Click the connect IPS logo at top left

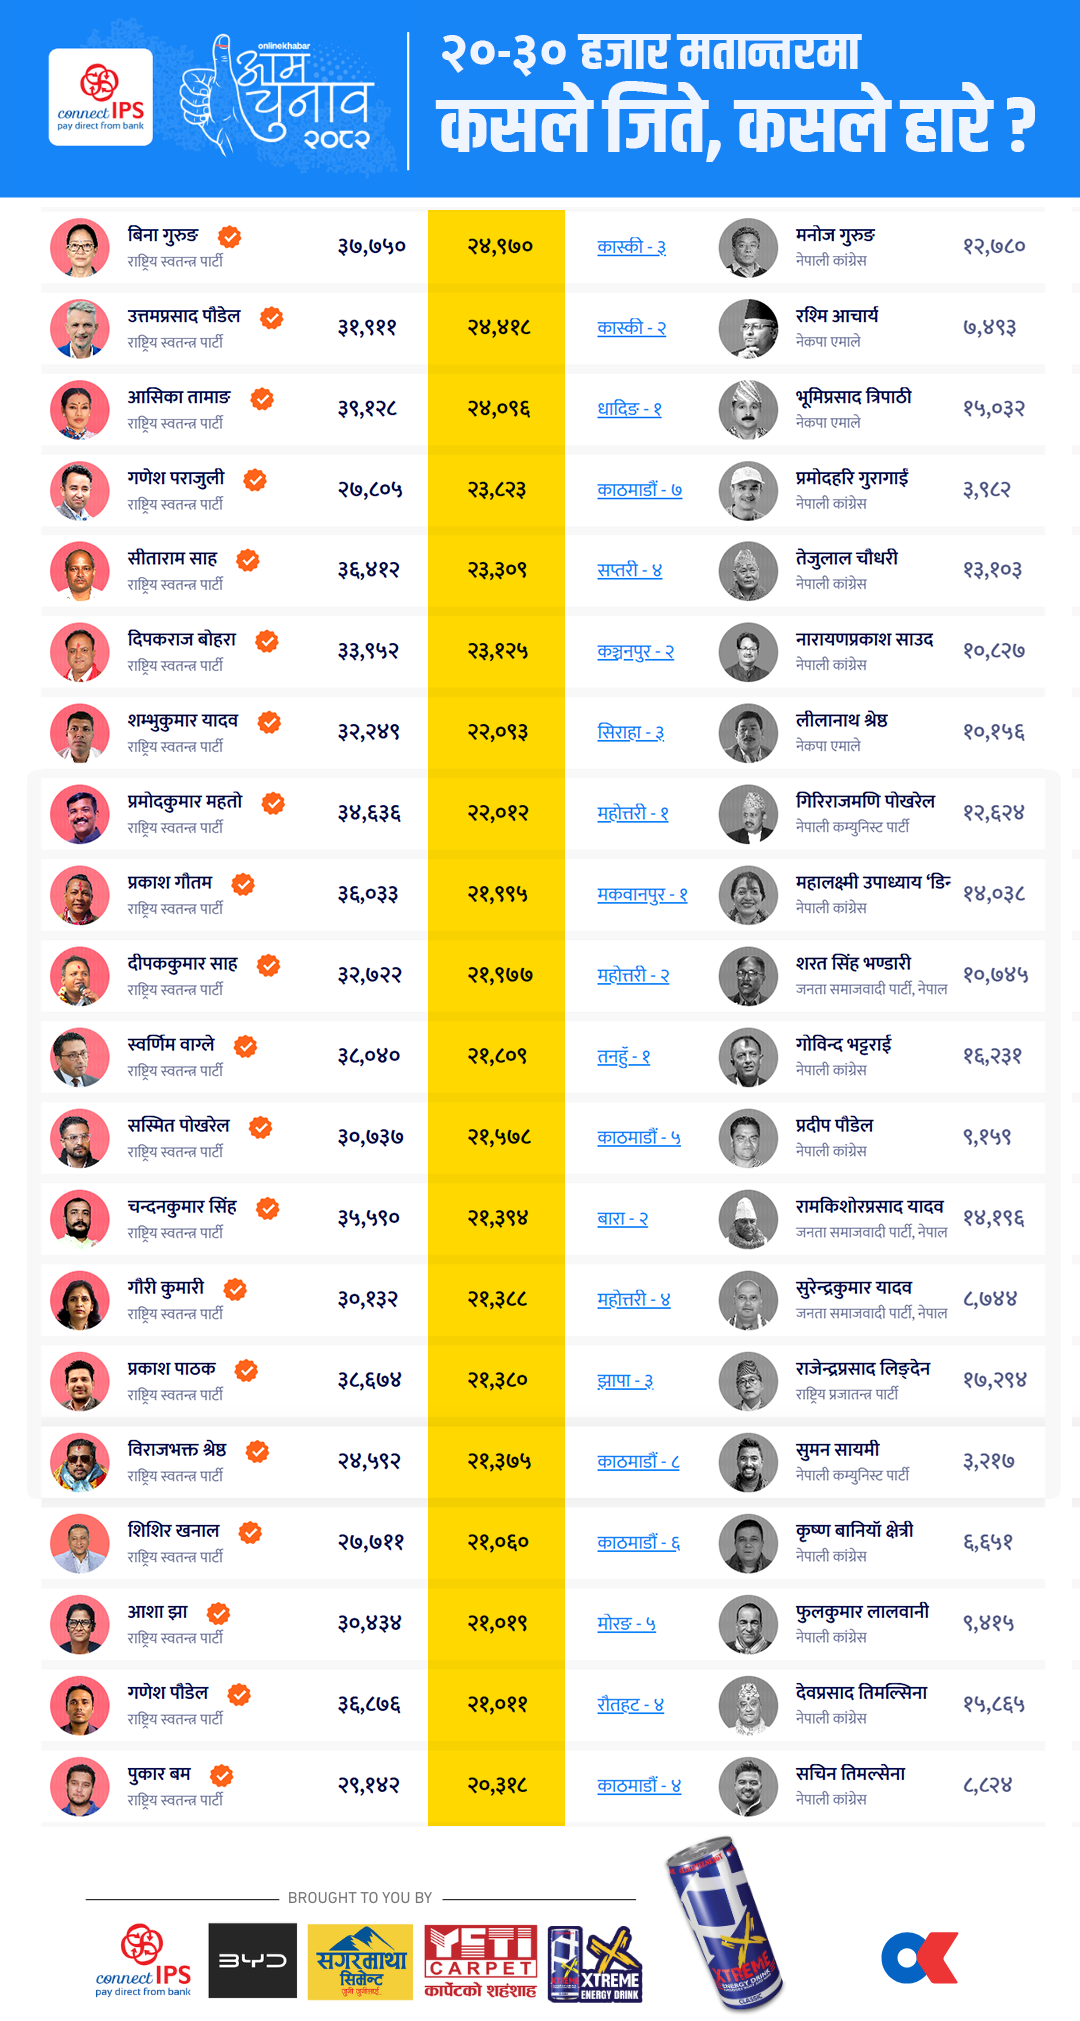coord(101,97)
